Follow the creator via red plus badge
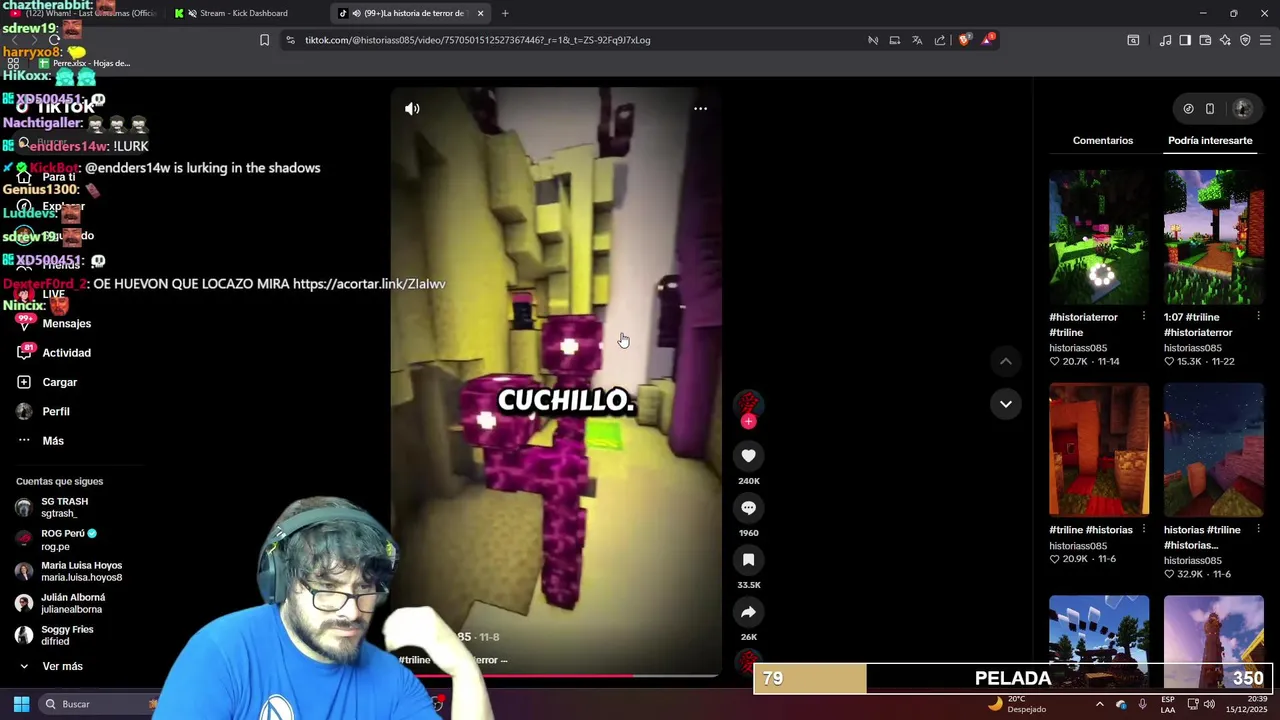Screen dimensions: 1280x720 pos(748,422)
